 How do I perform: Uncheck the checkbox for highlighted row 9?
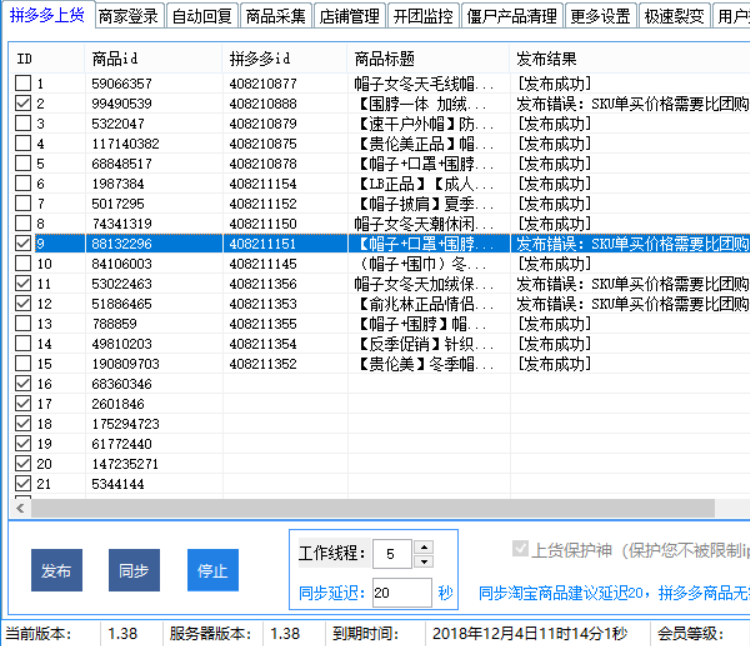[23, 243]
